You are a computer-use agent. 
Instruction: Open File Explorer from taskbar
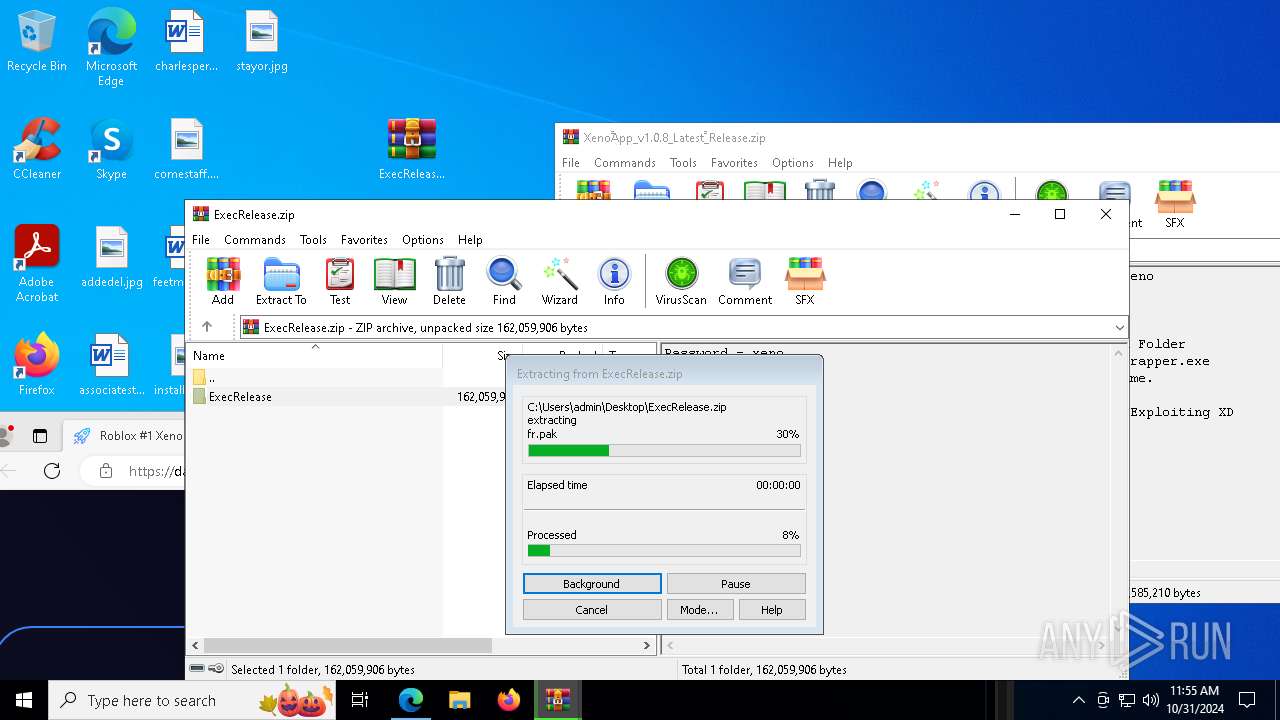click(x=460, y=700)
